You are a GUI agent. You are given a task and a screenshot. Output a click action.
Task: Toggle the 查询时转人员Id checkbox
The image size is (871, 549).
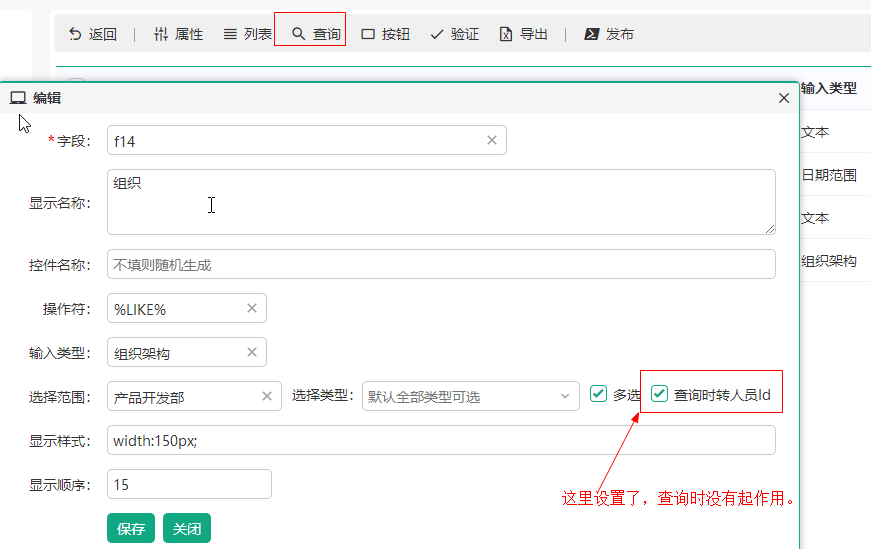[659, 394]
